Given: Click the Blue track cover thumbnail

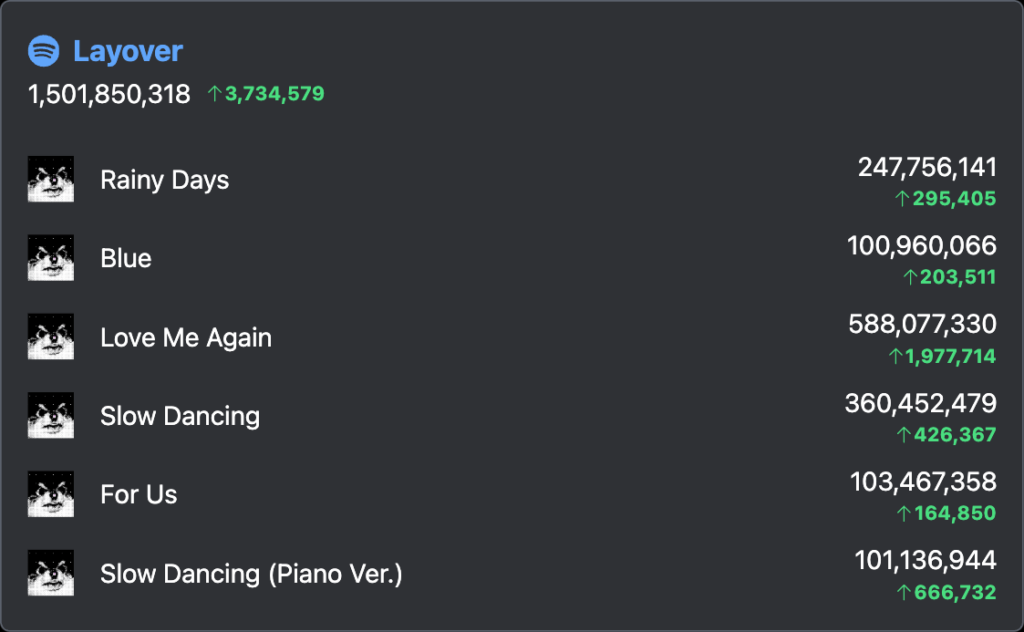Looking at the screenshot, I should click(x=51, y=258).
